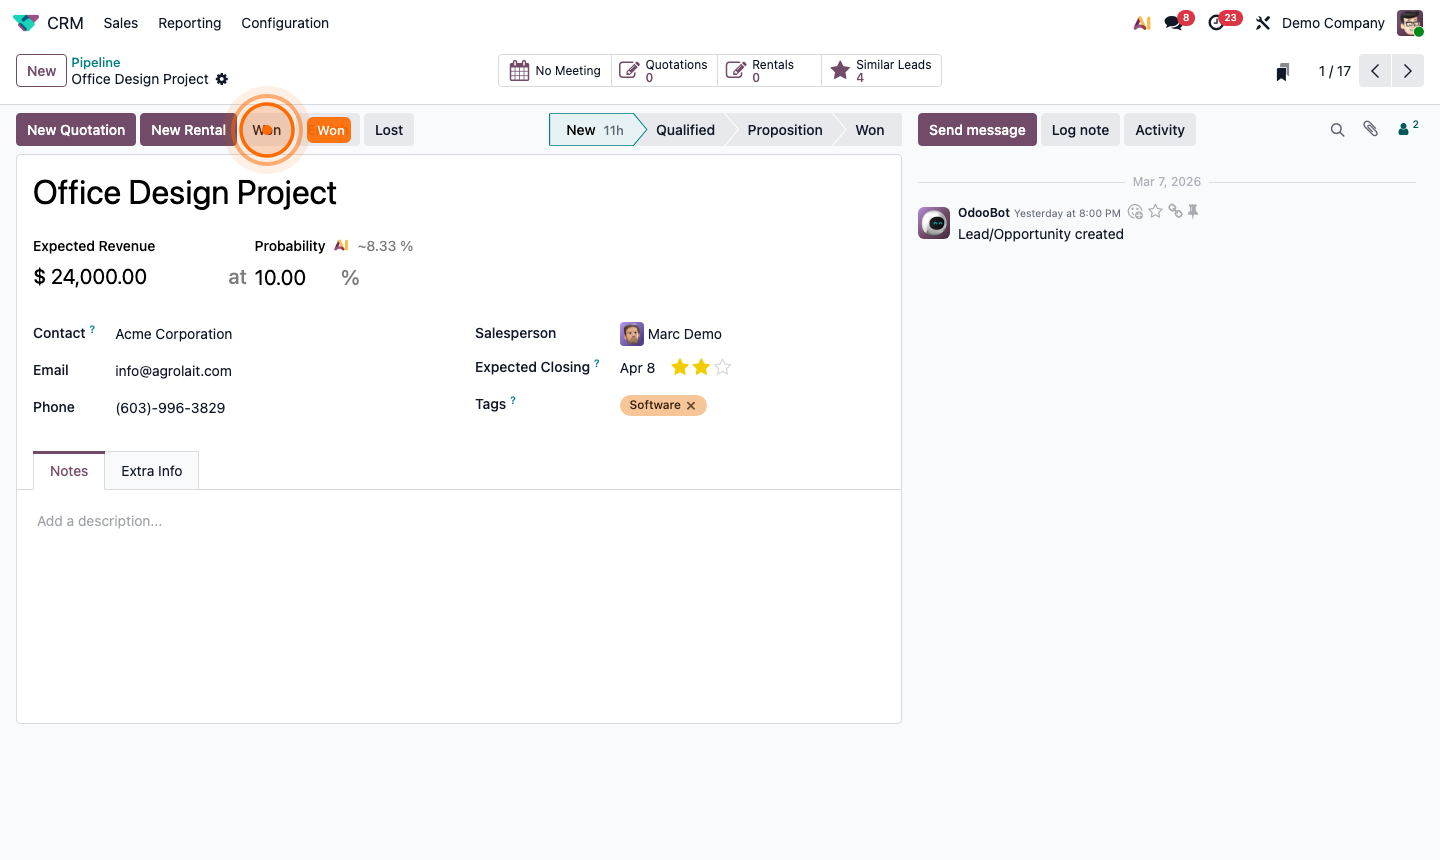This screenshot has width=1440, height=860.
Task: Open the Sales menu
Action: pos(120,22)
